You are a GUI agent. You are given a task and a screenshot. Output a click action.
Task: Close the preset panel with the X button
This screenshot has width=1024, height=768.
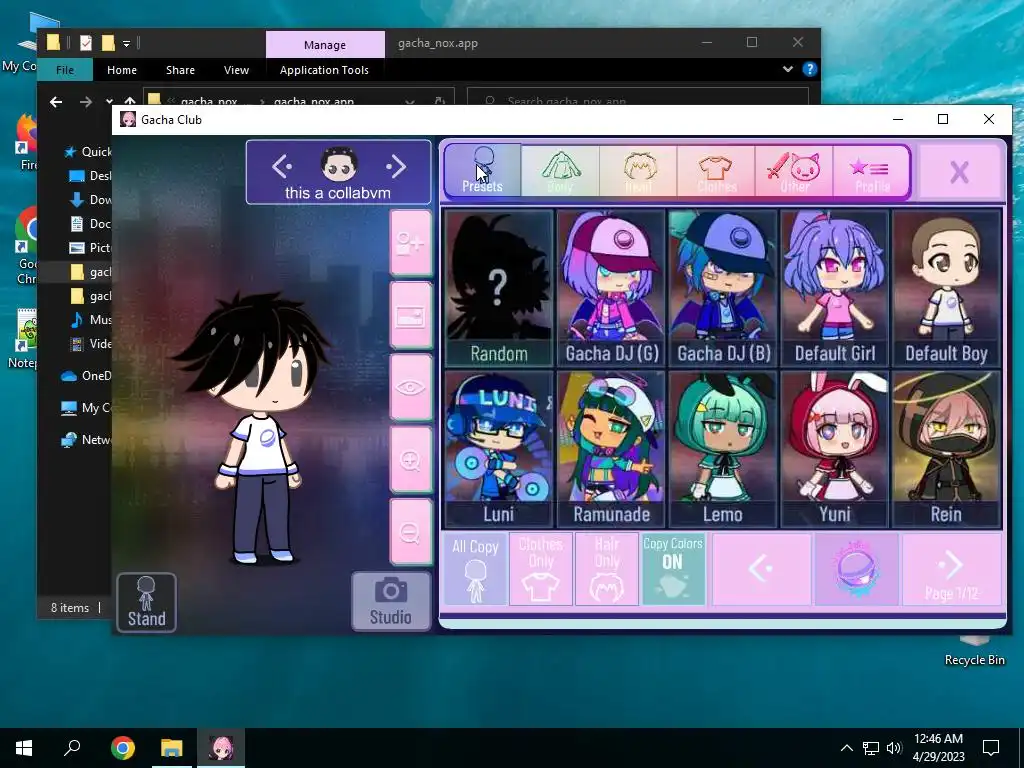pos(959,172)
